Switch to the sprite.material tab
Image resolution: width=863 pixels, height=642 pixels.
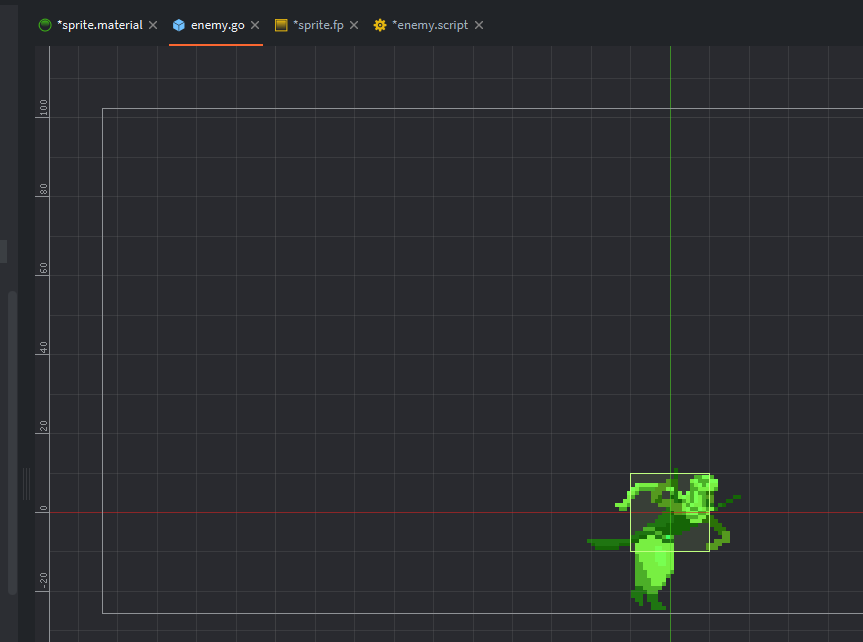point(99,25)
